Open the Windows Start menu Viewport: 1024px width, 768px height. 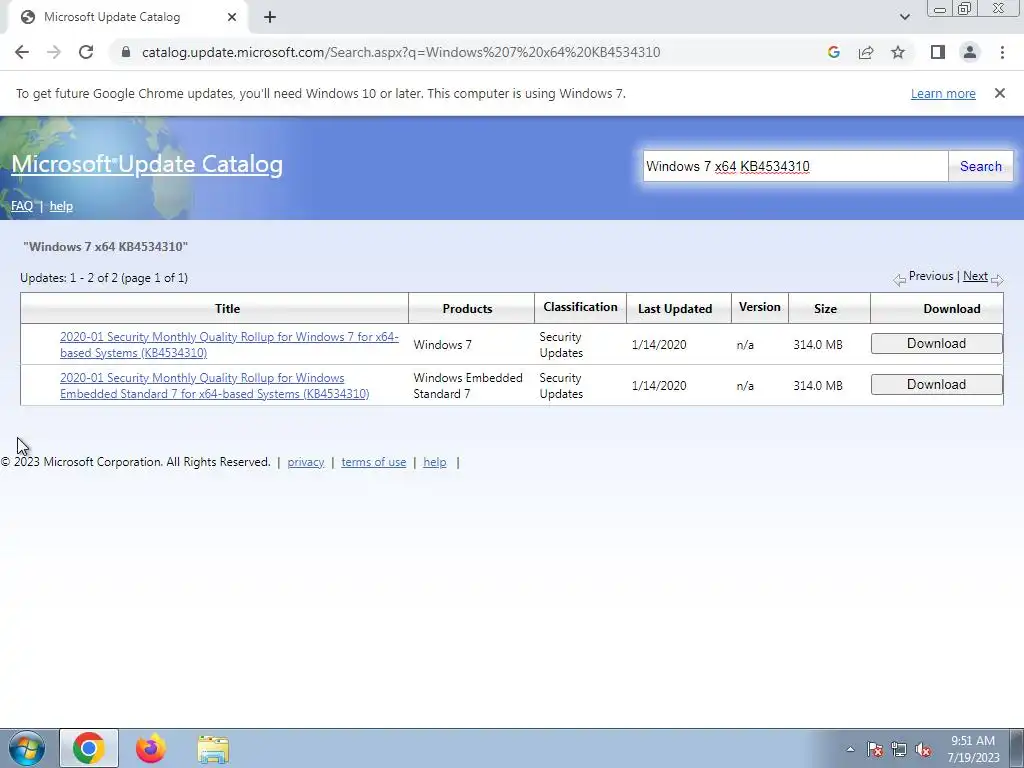(27, 748)
